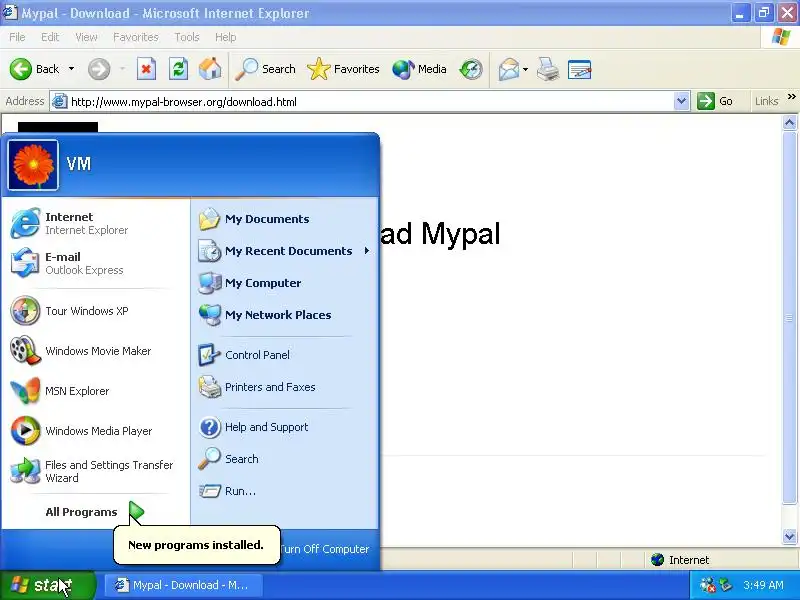Refresh the page with green arrows icon

tap(178, 69)
